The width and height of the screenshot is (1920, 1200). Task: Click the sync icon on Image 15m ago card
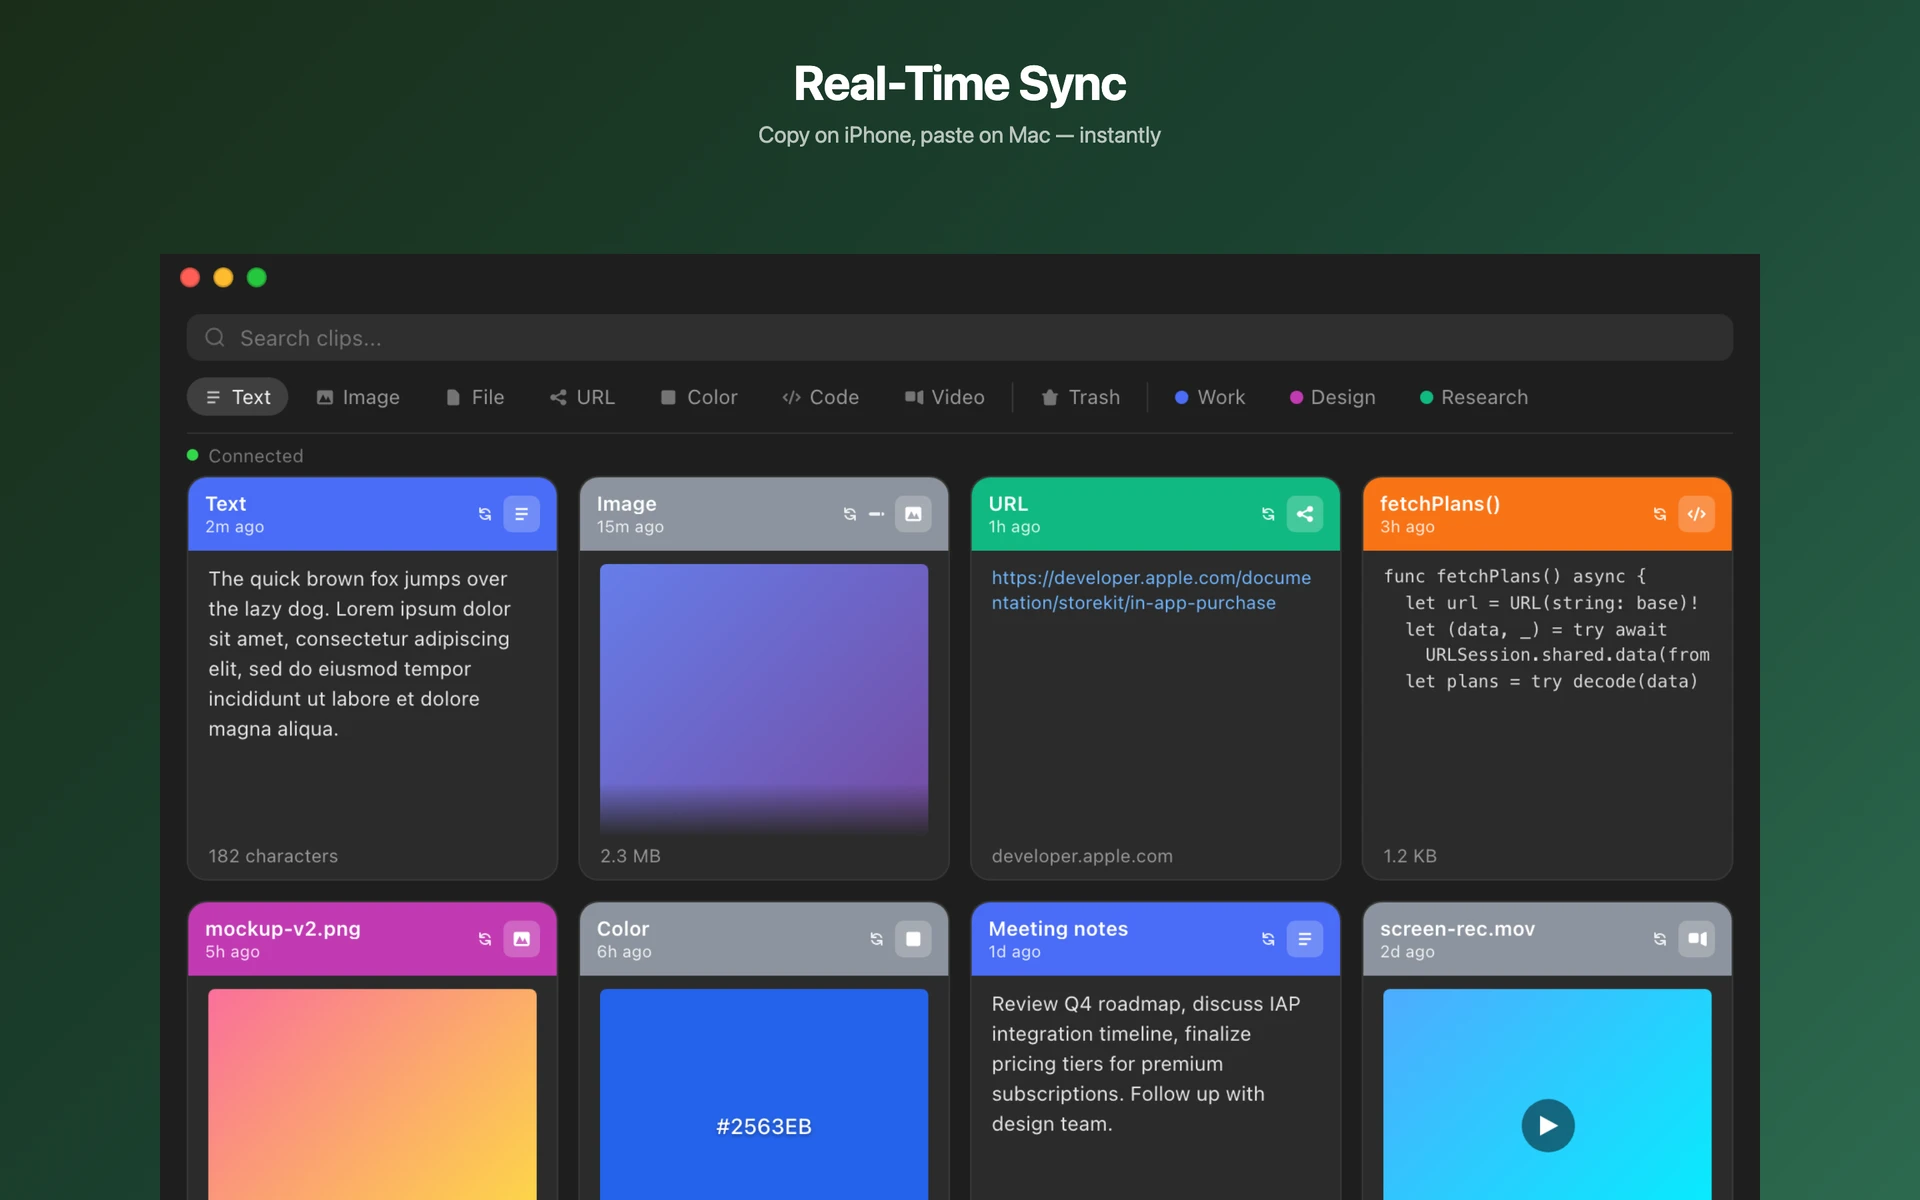point(850,514)
